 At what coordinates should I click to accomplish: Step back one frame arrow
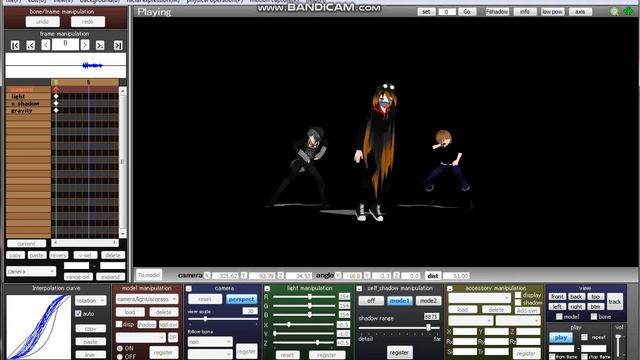tap(46, 45)
